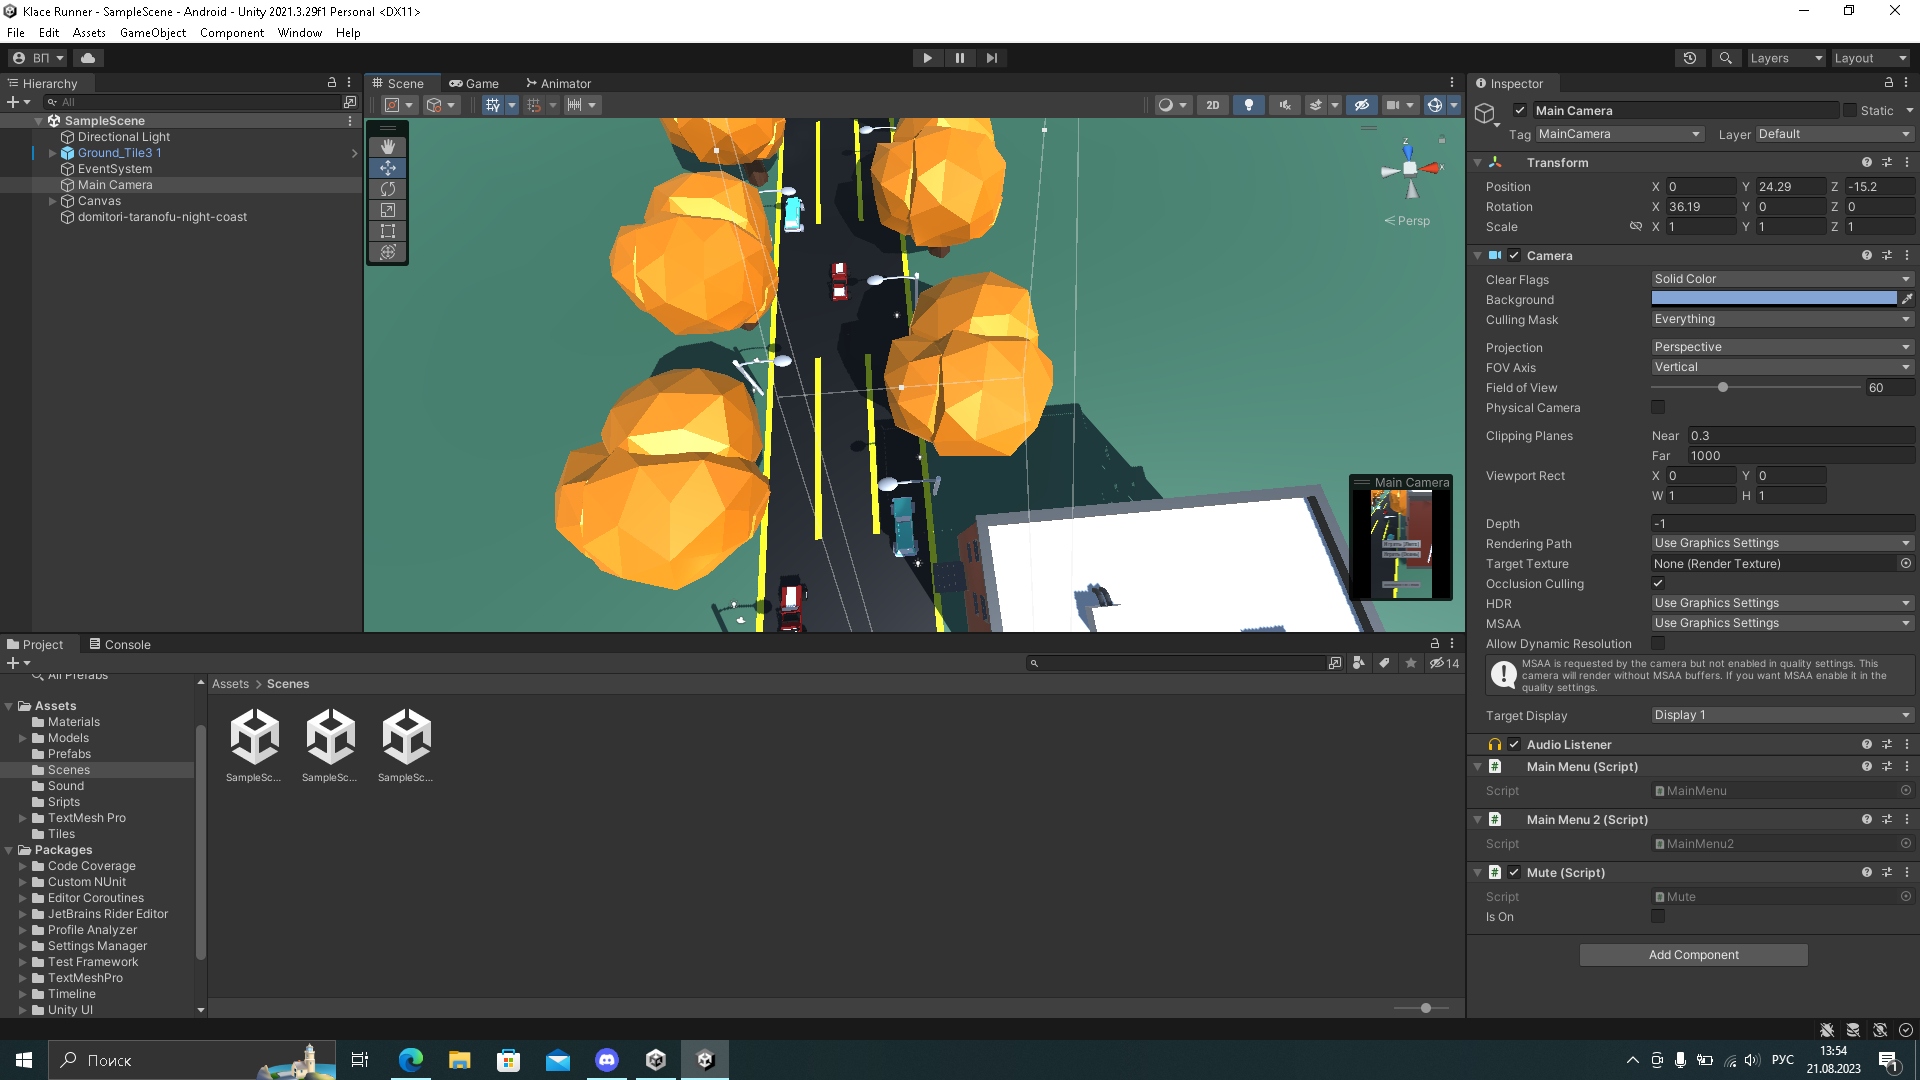Switch to the Console tab
This screenshot has height=1080, width=1920.
(119, 645)
